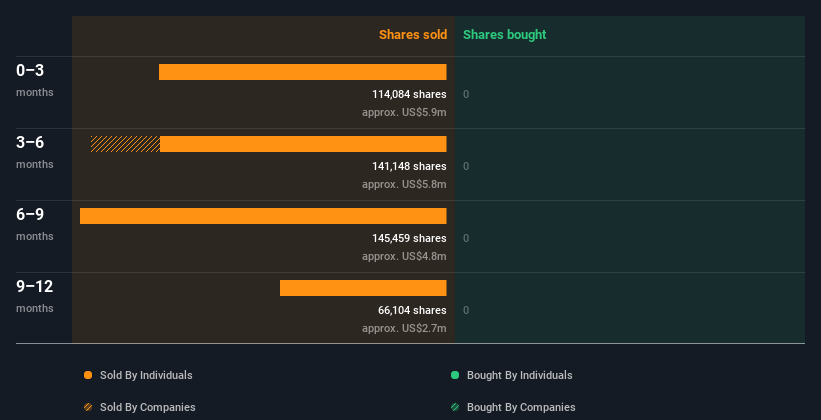Click the orange Sold By Individuals legend dot
The width and height of the screenshot is (821, 420).
[x=88, y=375]
